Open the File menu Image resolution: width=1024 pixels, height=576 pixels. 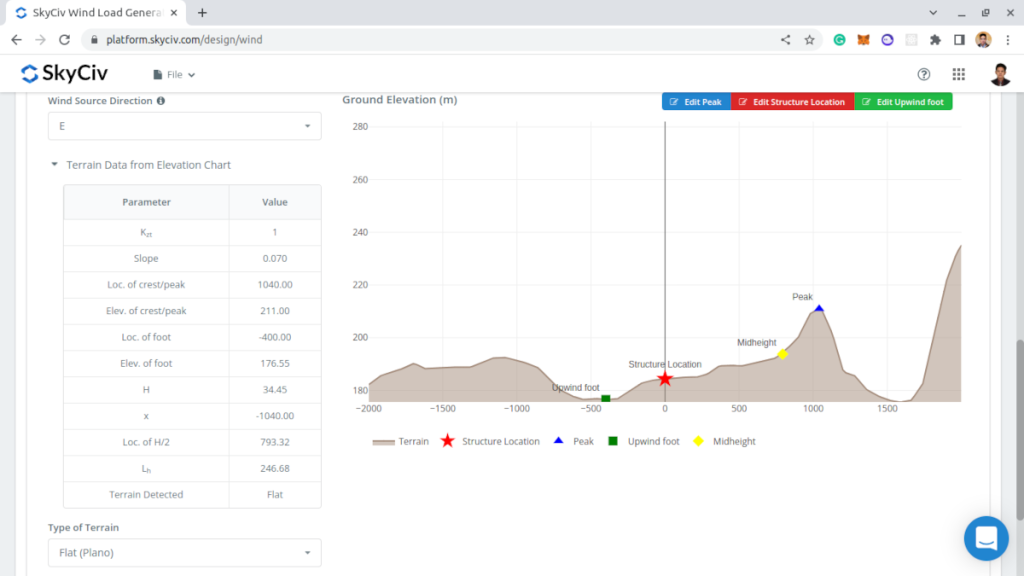[174, 74]
